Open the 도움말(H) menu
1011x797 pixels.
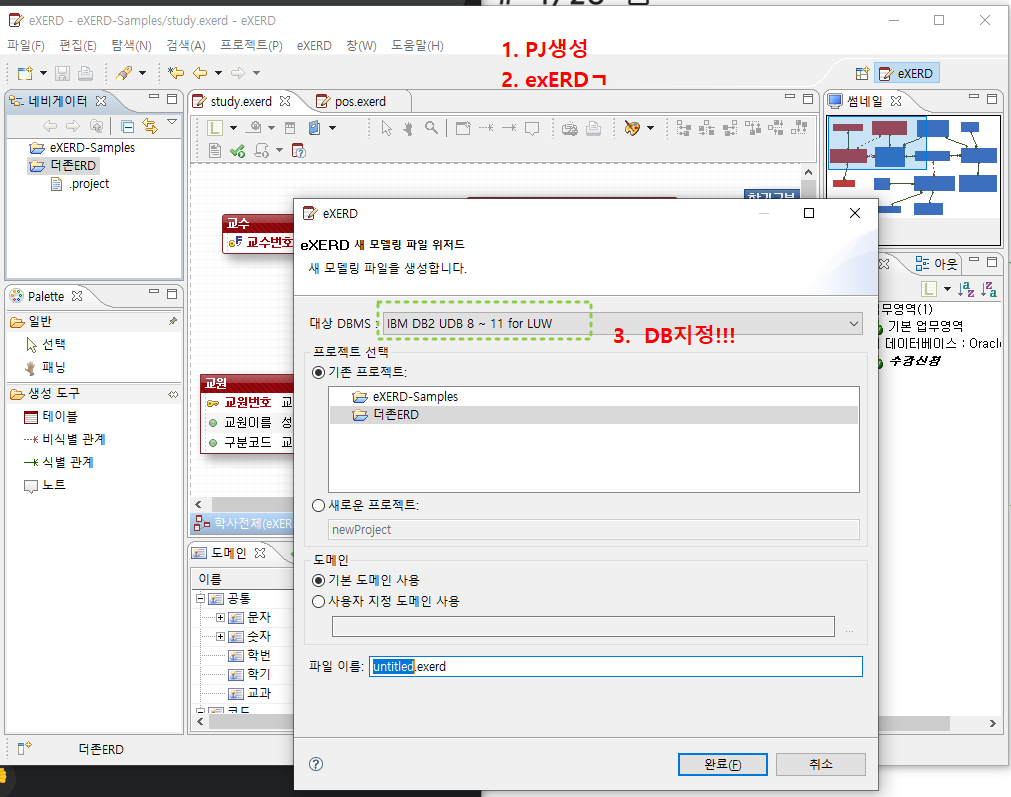pos(417,46)
